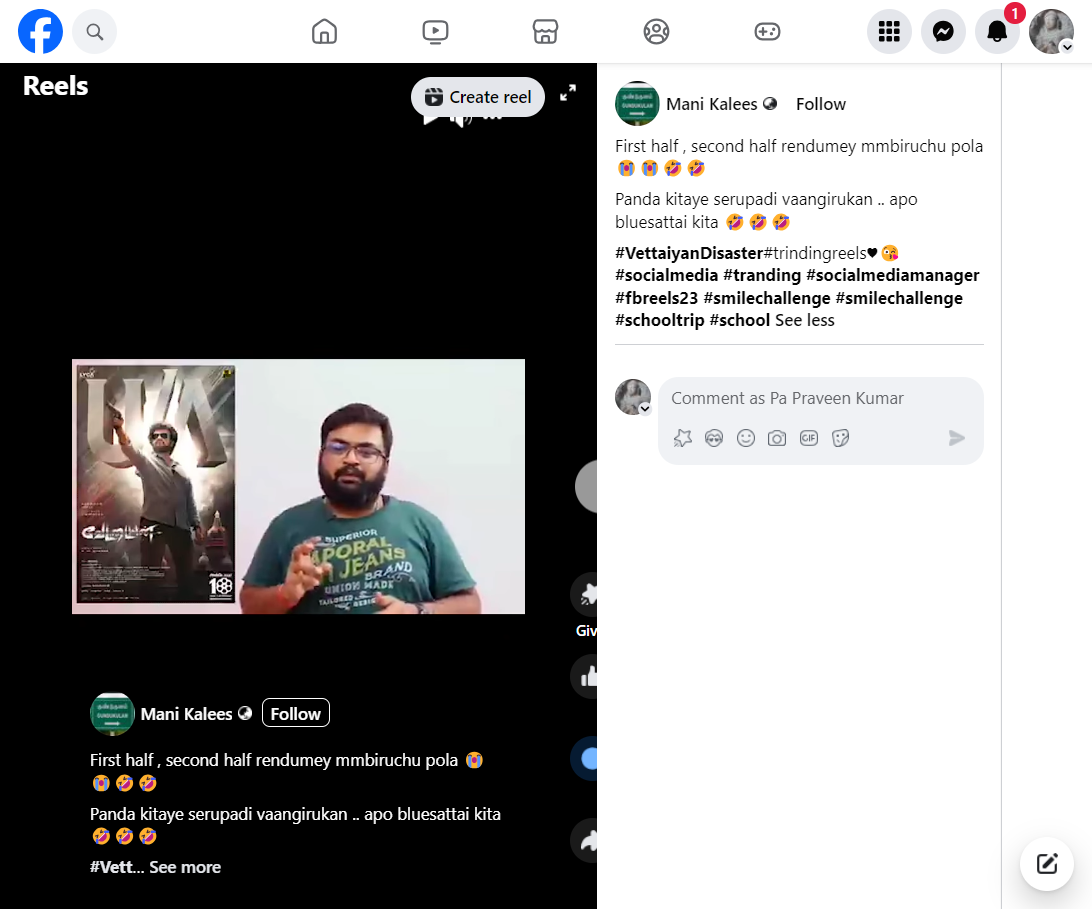Go to the Home feed tab
The image size is (1092, 909).
325,31
